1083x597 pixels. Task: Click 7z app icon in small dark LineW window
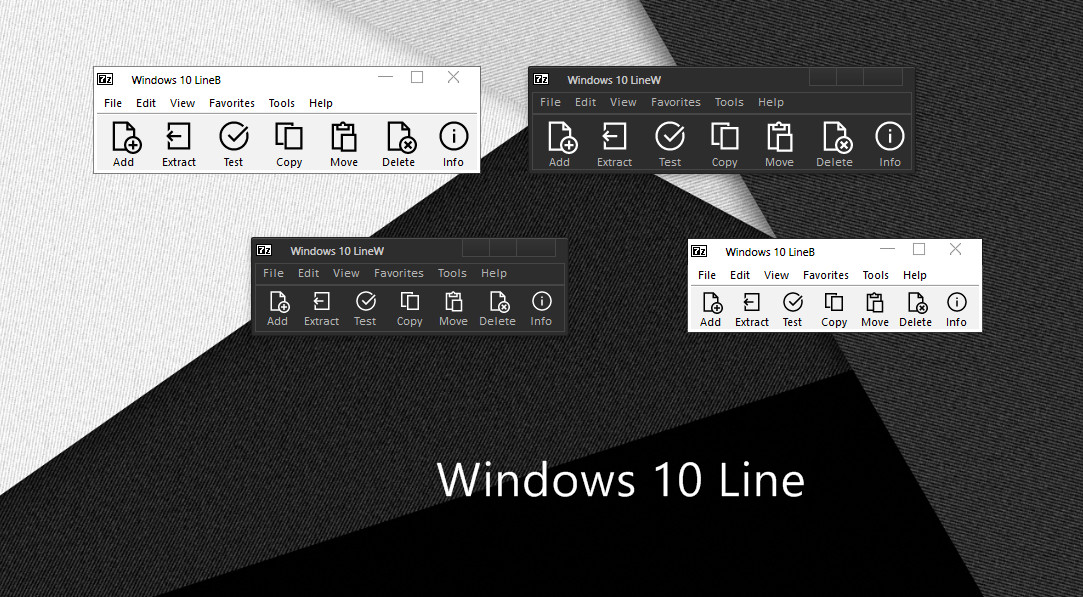264,250
